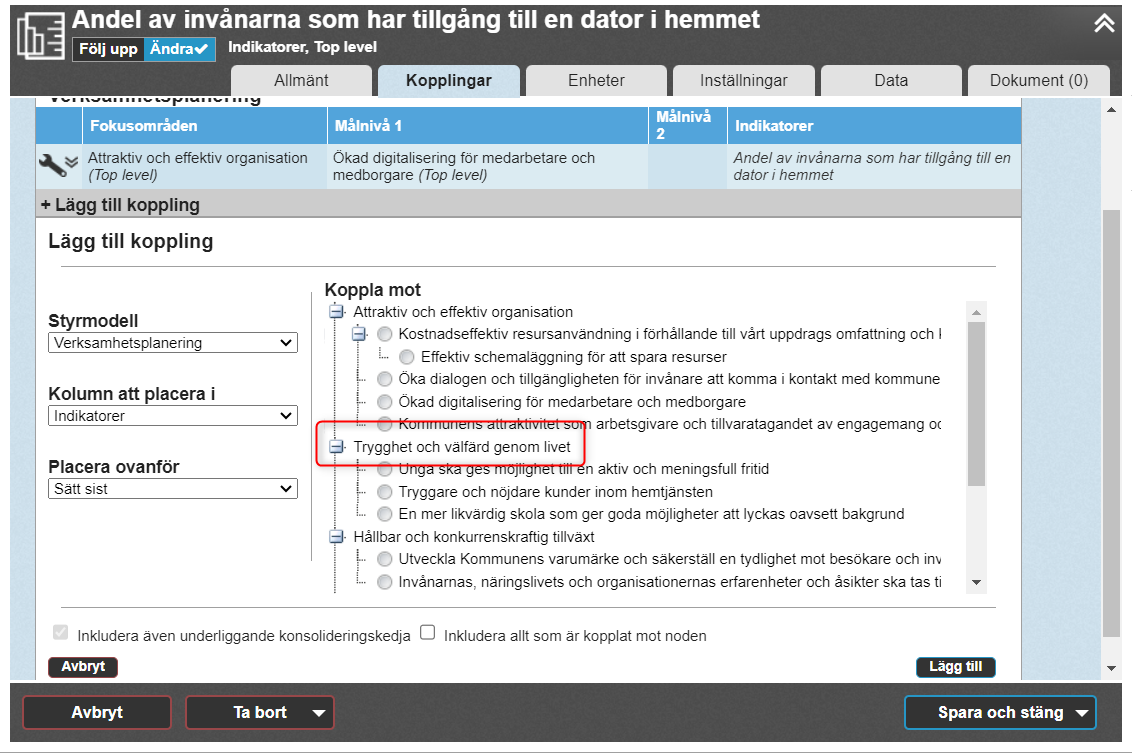Click the indicator chart icon in the header
The width and height of the screenshot is (1132, 753).
click(x=40, y=35)
